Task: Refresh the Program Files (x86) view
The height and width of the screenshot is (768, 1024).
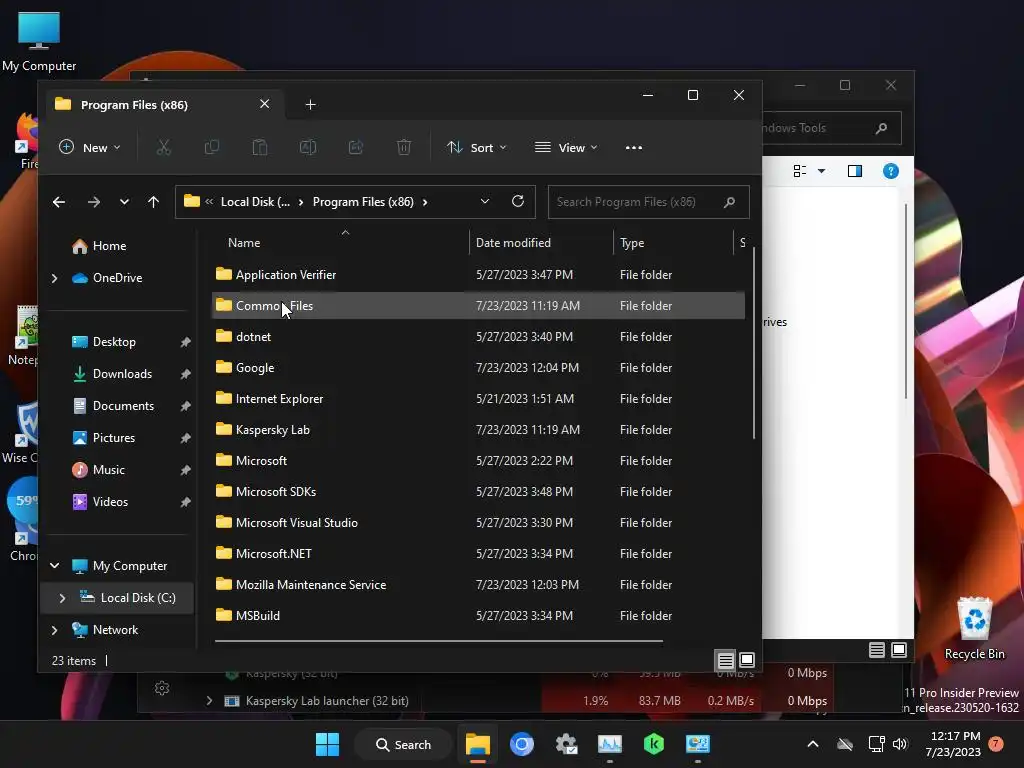Action: 518,201
